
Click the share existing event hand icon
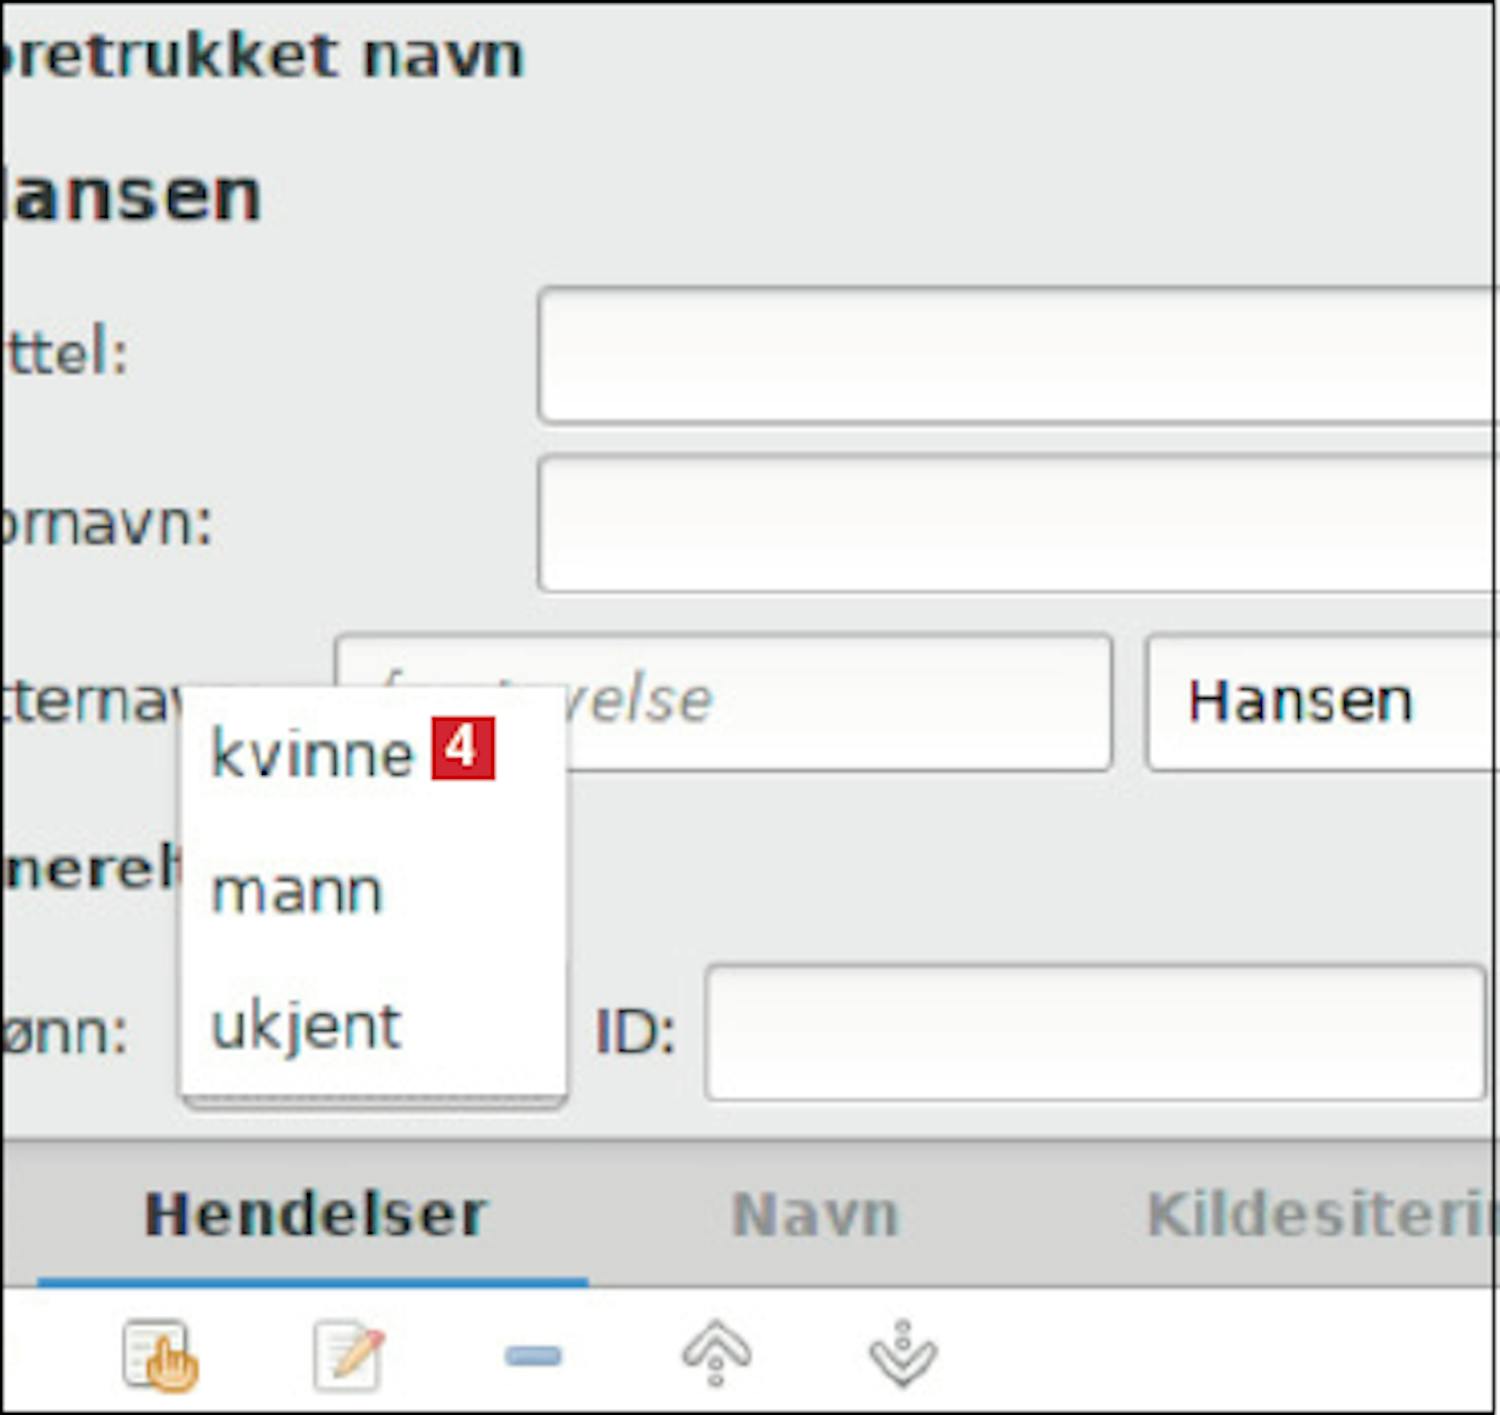point(159,1356)
